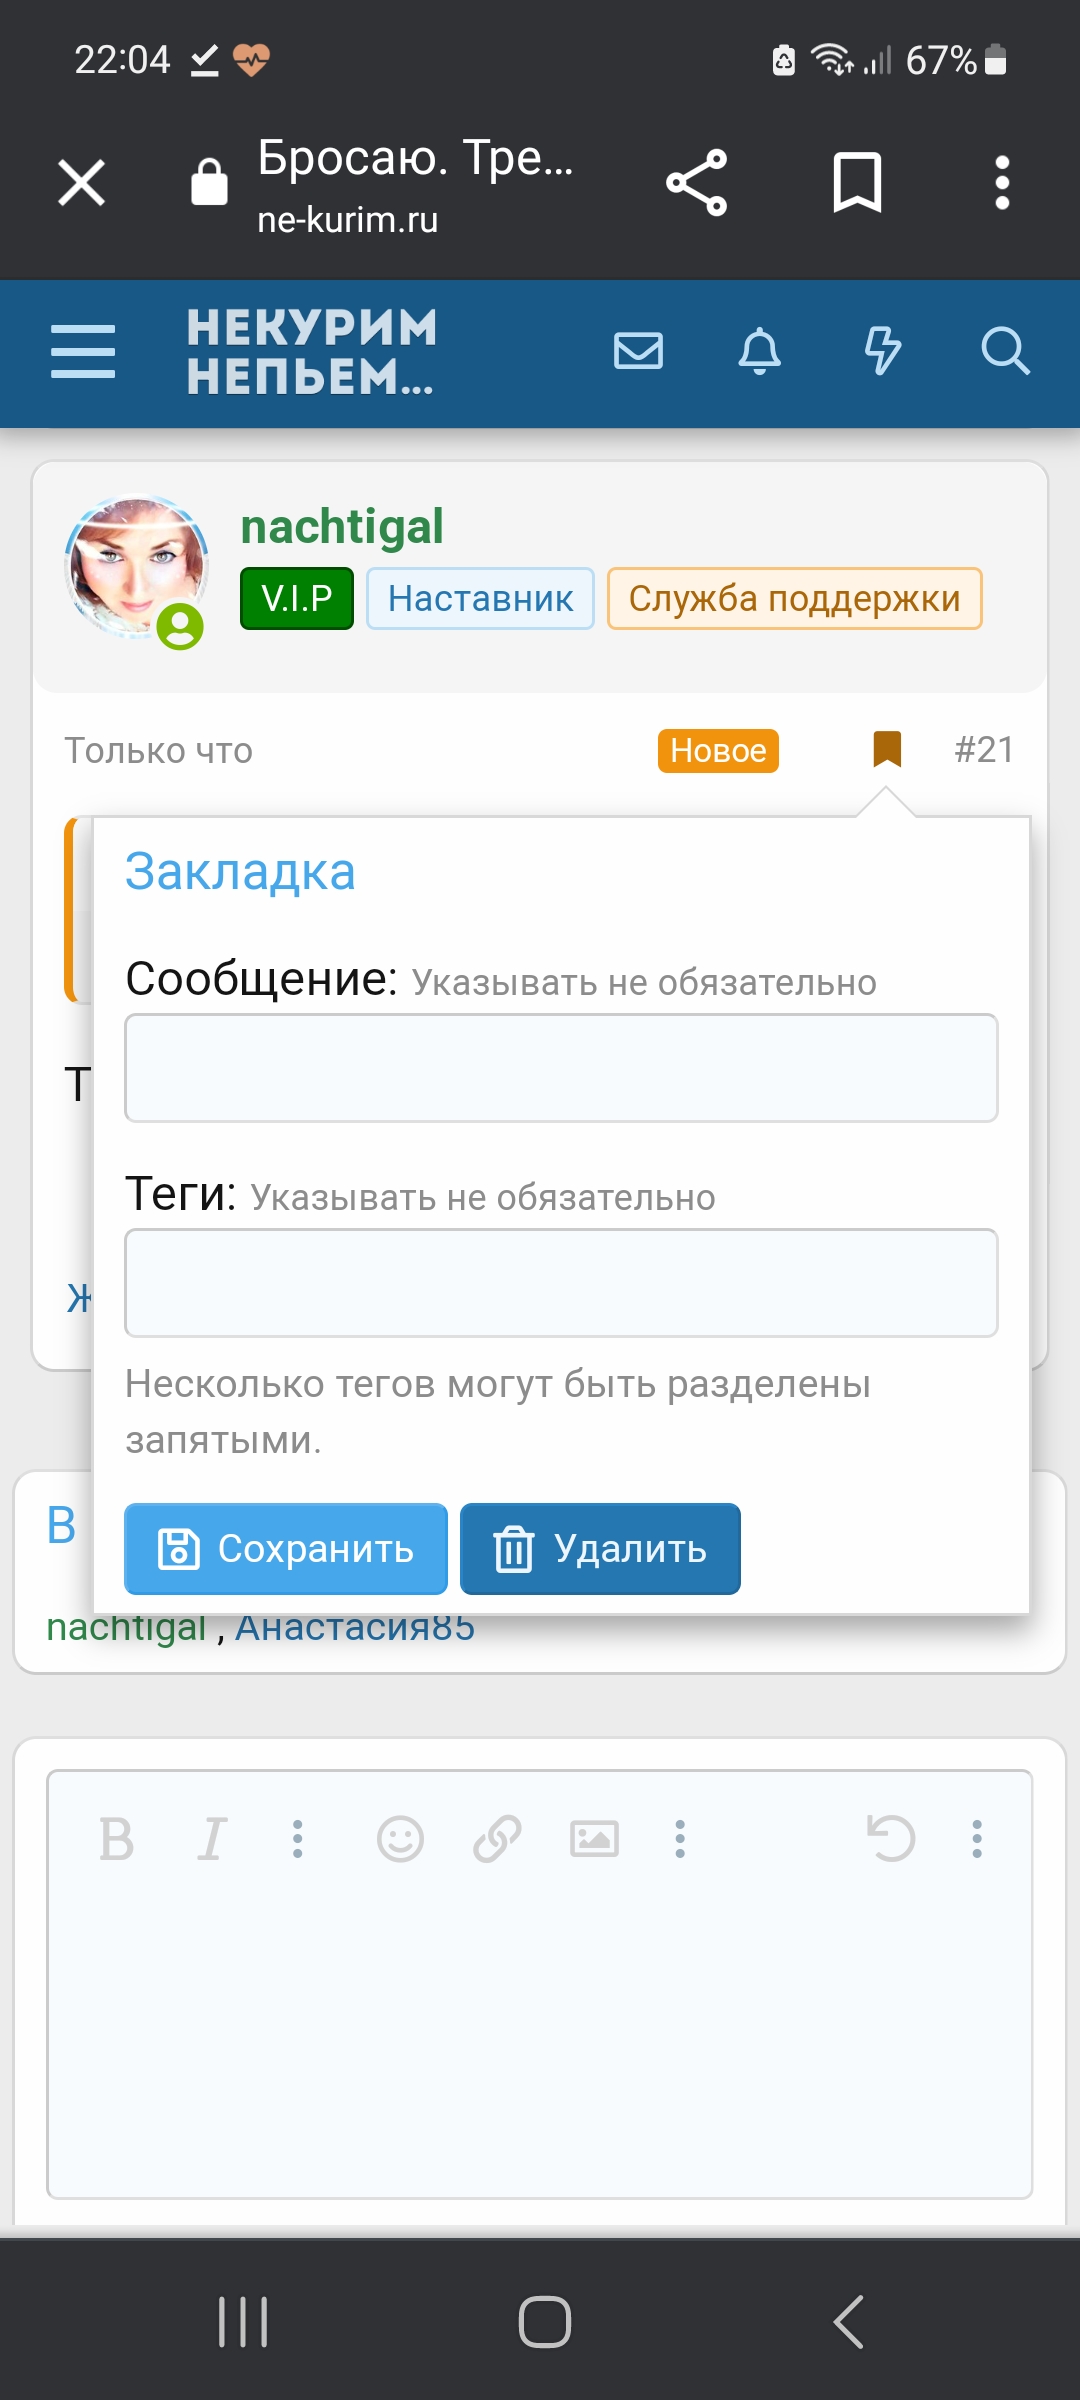Click the Новое label
This screenshot has height=2400, width=1080.
[718, 751]
